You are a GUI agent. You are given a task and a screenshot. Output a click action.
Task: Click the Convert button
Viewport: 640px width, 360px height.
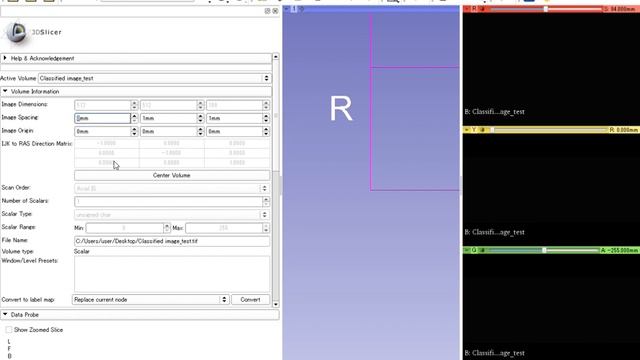pos(250,300)
